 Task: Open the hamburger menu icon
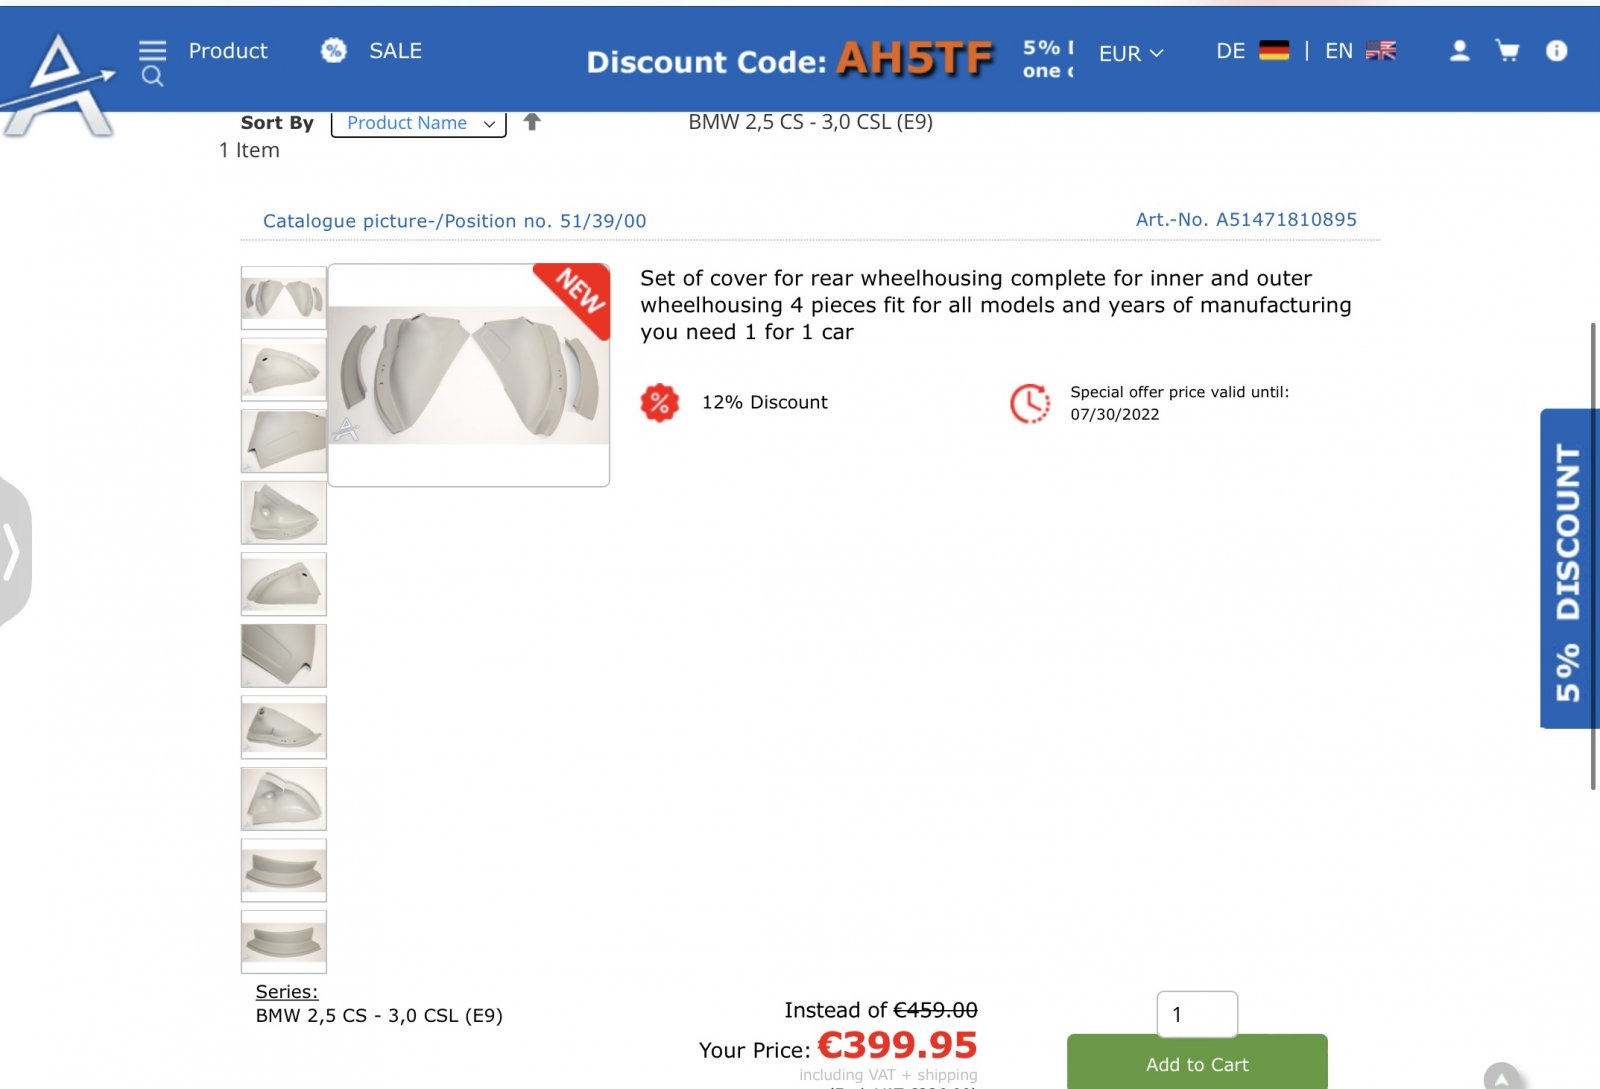tap(152, 50)
